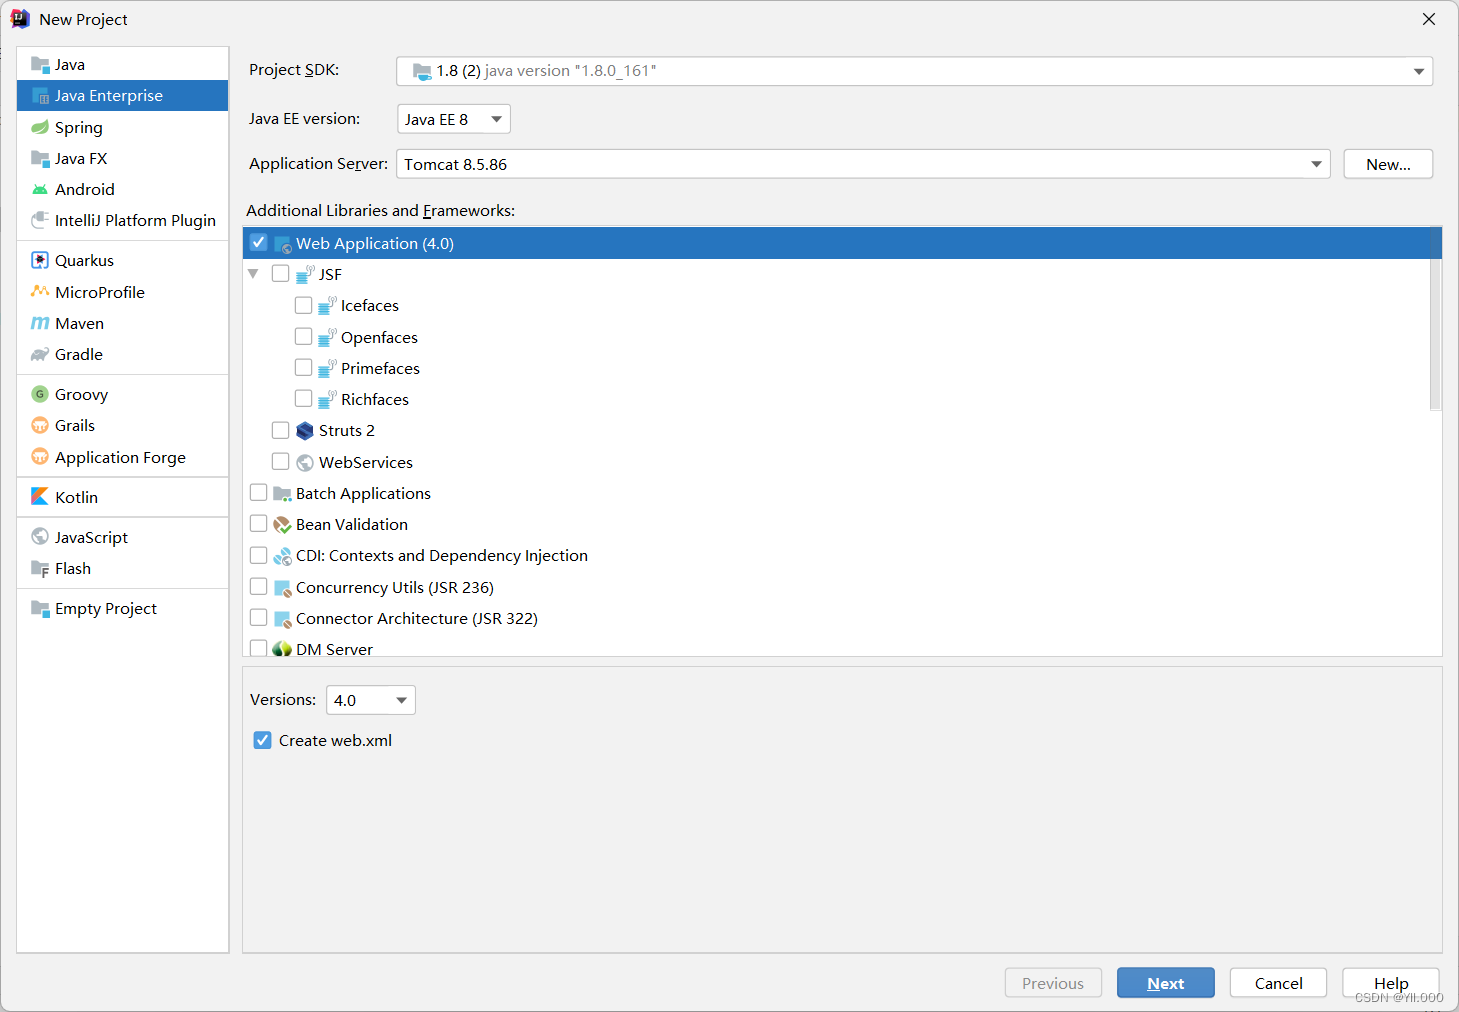Toggle the Create web.xml checkbox

coord(263,740)
